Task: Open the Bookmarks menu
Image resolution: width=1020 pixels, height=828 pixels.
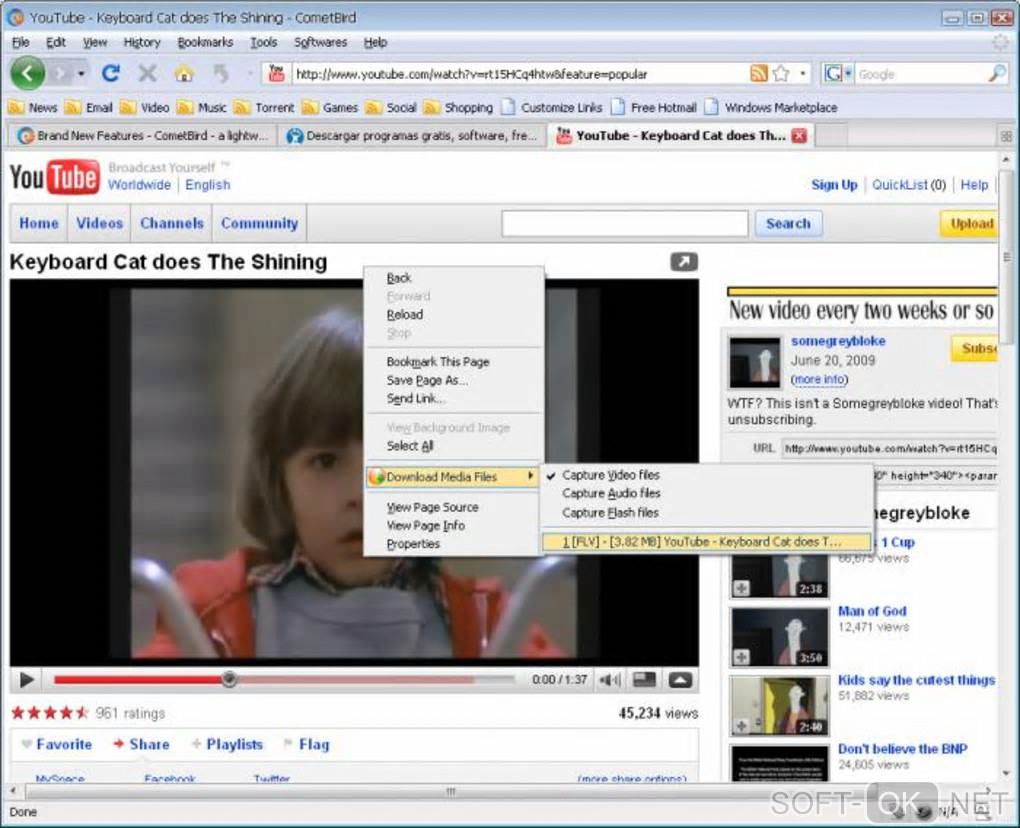Action: (205, 42)
